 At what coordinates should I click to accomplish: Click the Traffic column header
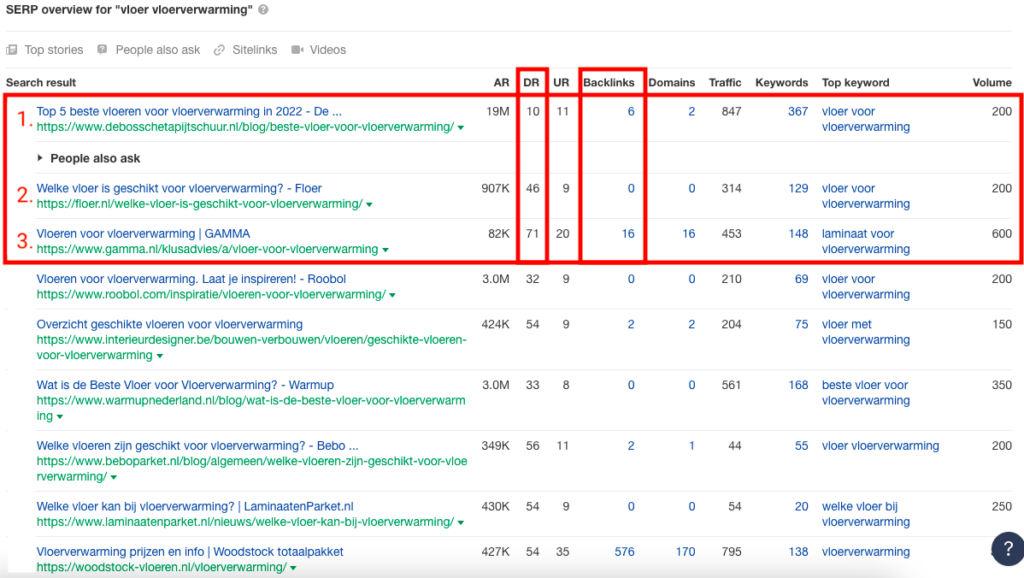pos(725,82)
